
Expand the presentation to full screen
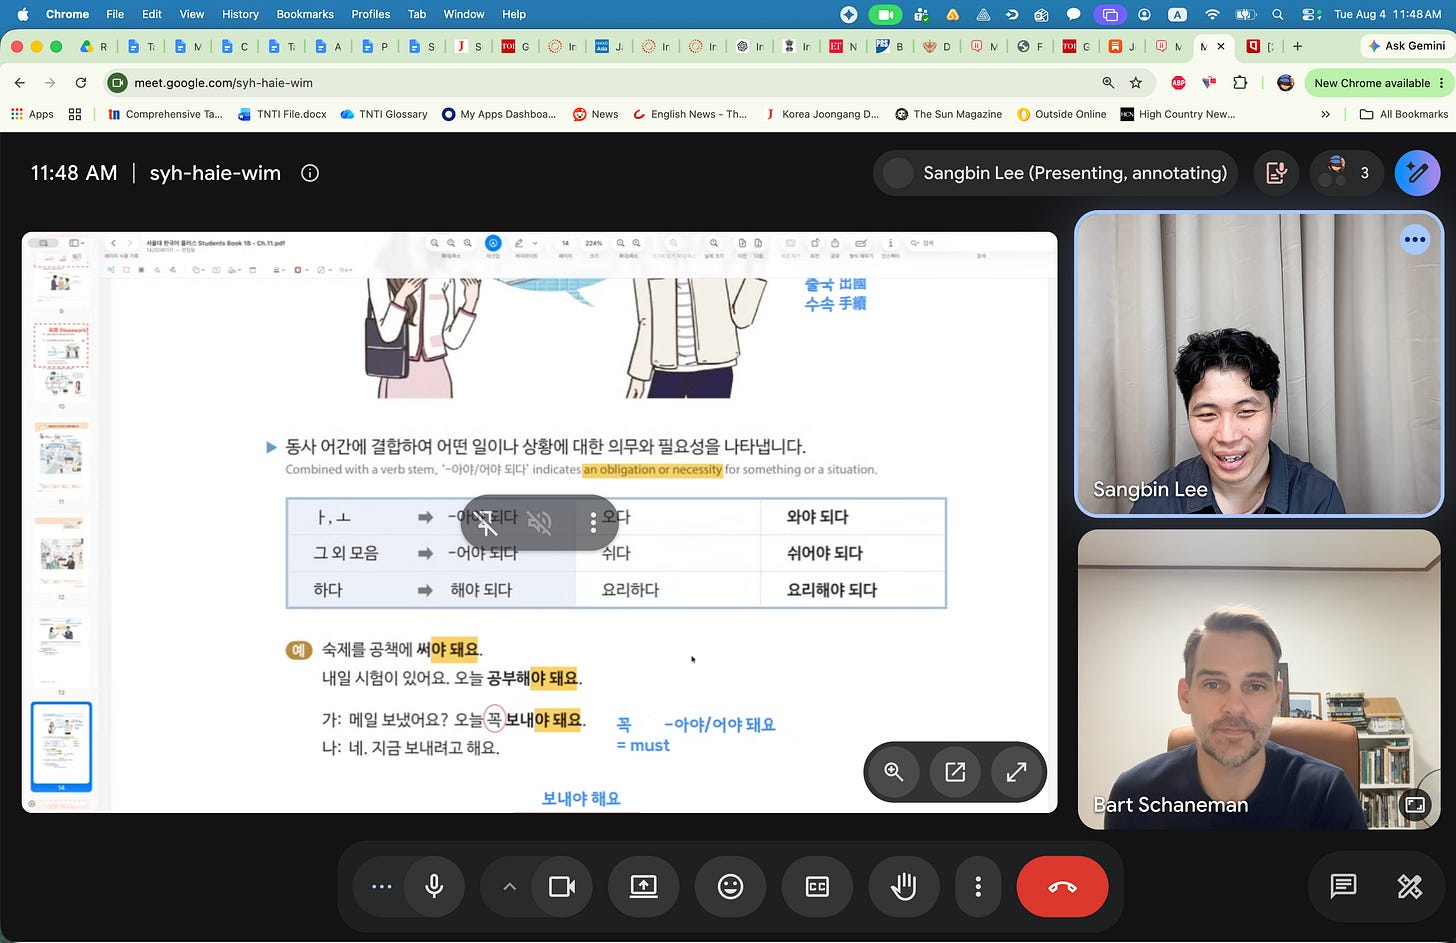[x=1016, y=772]
